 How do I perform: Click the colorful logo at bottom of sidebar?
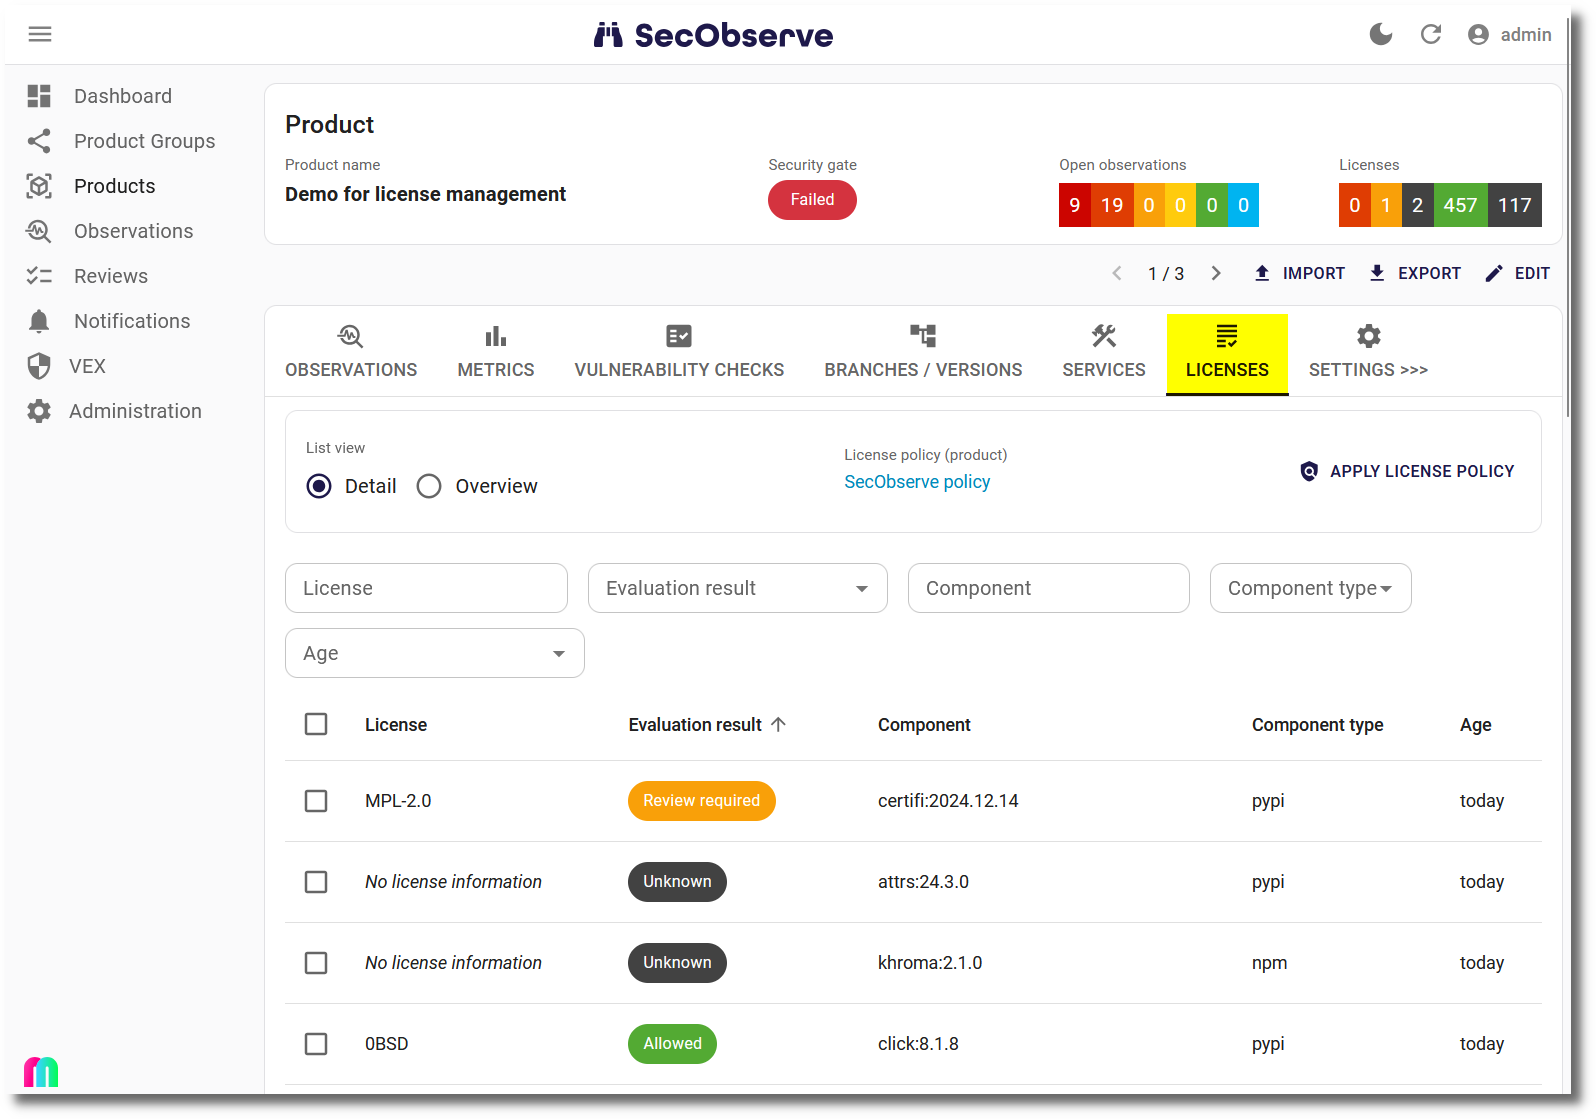tap(41, 1072)
